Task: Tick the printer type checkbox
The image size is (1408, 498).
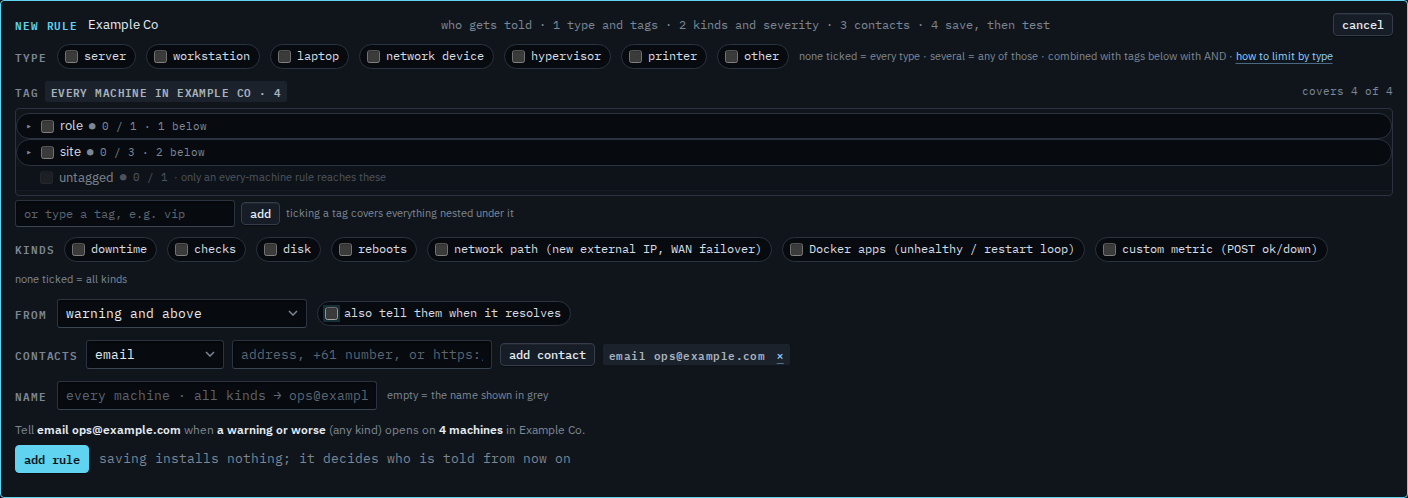Action: point(635,57)
